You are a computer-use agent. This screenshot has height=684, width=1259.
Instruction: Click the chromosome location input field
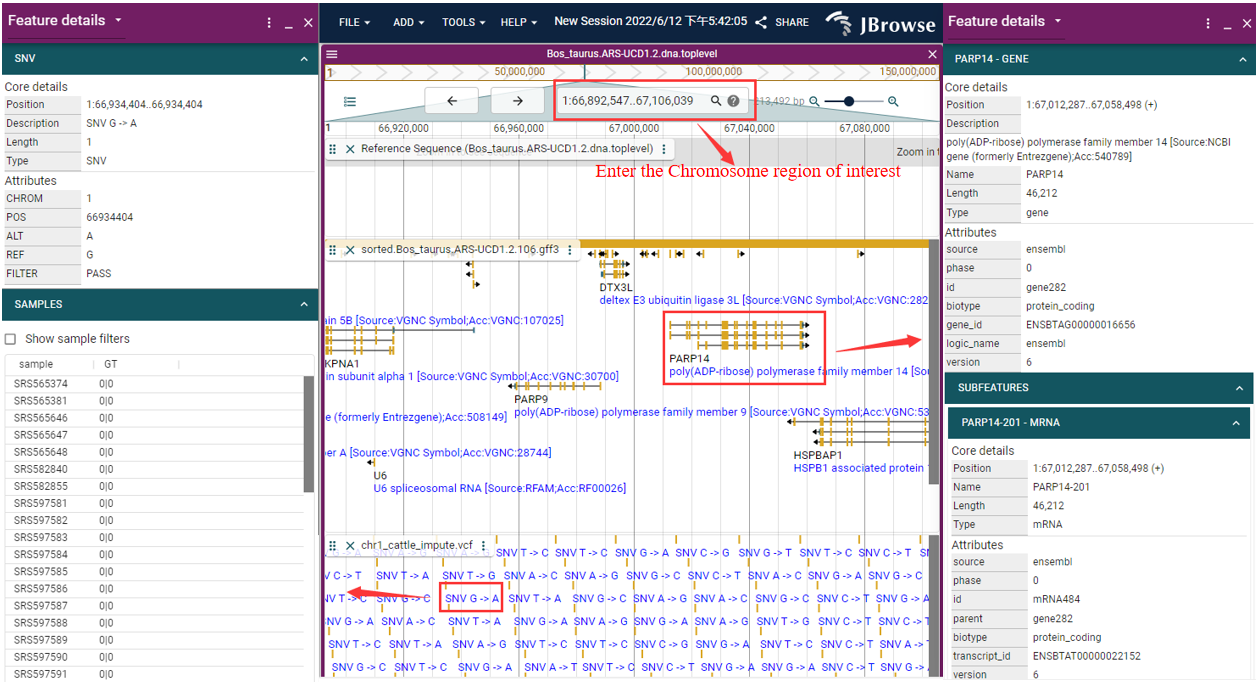click(x=630, y=101)
